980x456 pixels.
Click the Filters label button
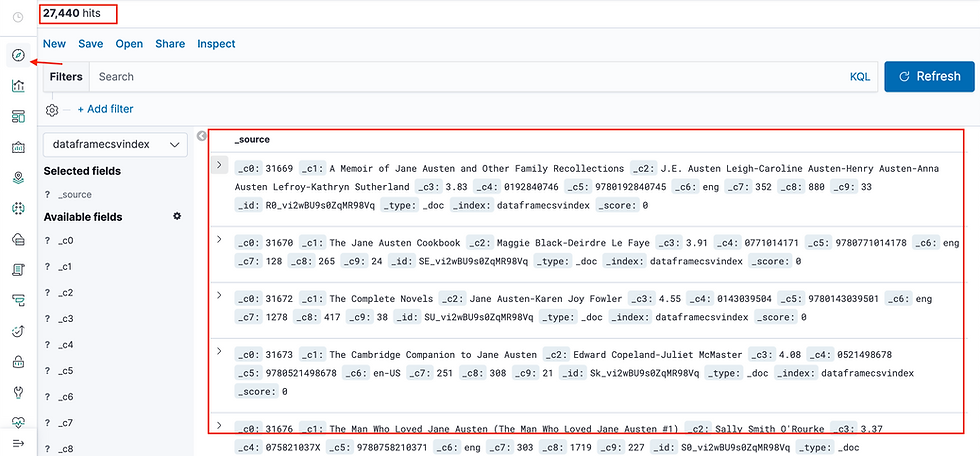pyautogui.click(x=66, y=77)
